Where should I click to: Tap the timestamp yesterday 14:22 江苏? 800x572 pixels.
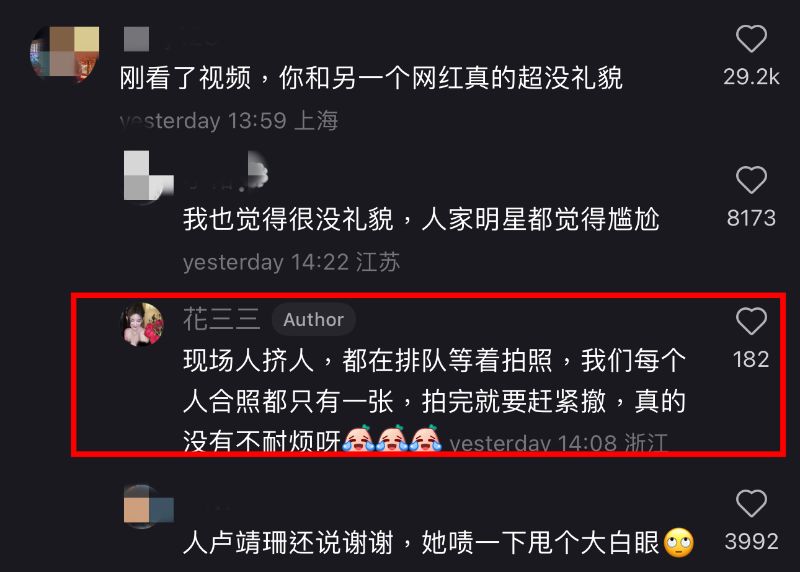tap(291, 262)
